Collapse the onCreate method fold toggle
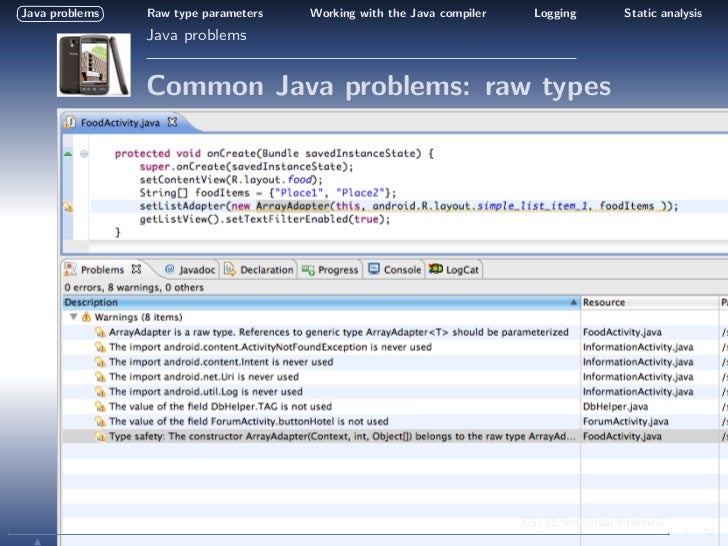728x546 pixels. [84, 154]
